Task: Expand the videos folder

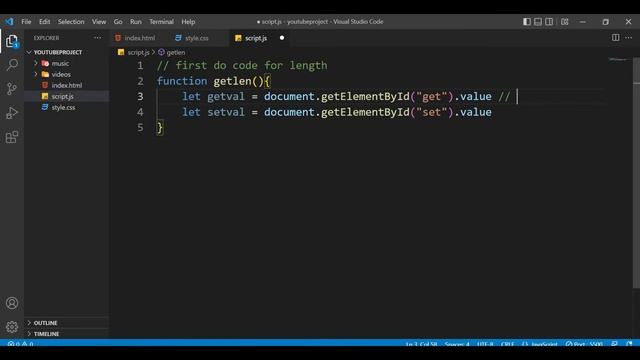Action: [61, 74]
